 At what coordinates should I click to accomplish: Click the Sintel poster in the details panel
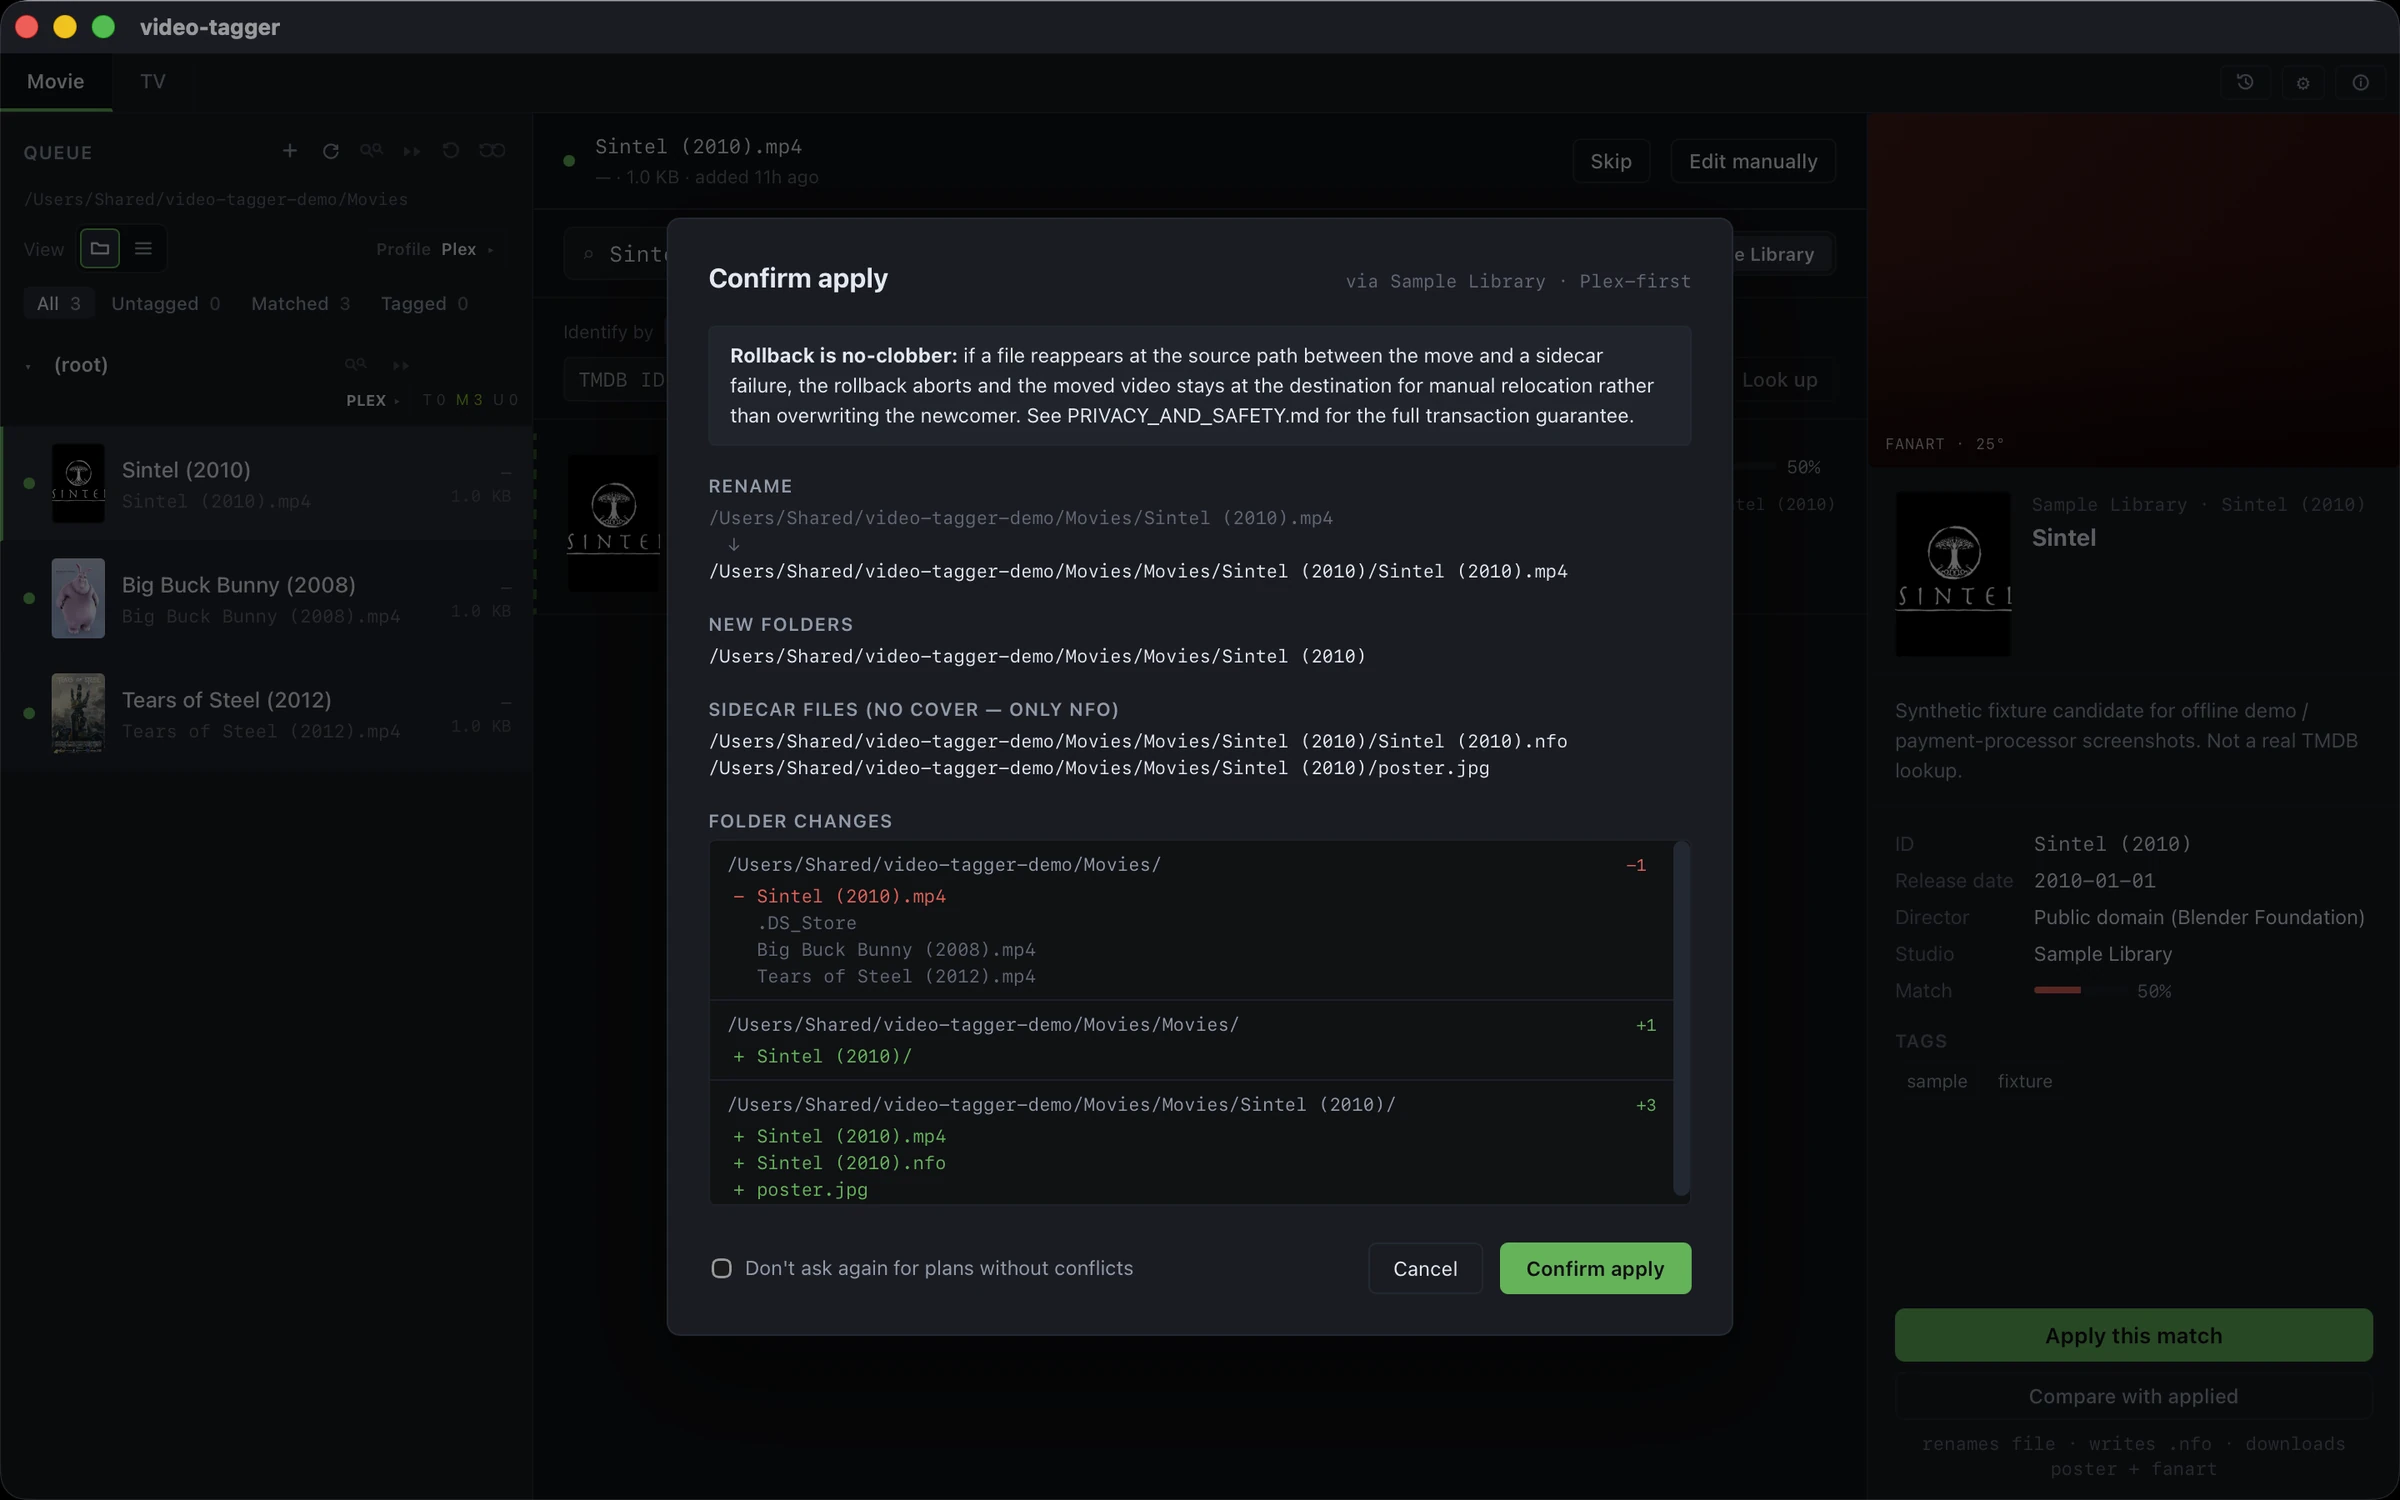(1952, 574)
